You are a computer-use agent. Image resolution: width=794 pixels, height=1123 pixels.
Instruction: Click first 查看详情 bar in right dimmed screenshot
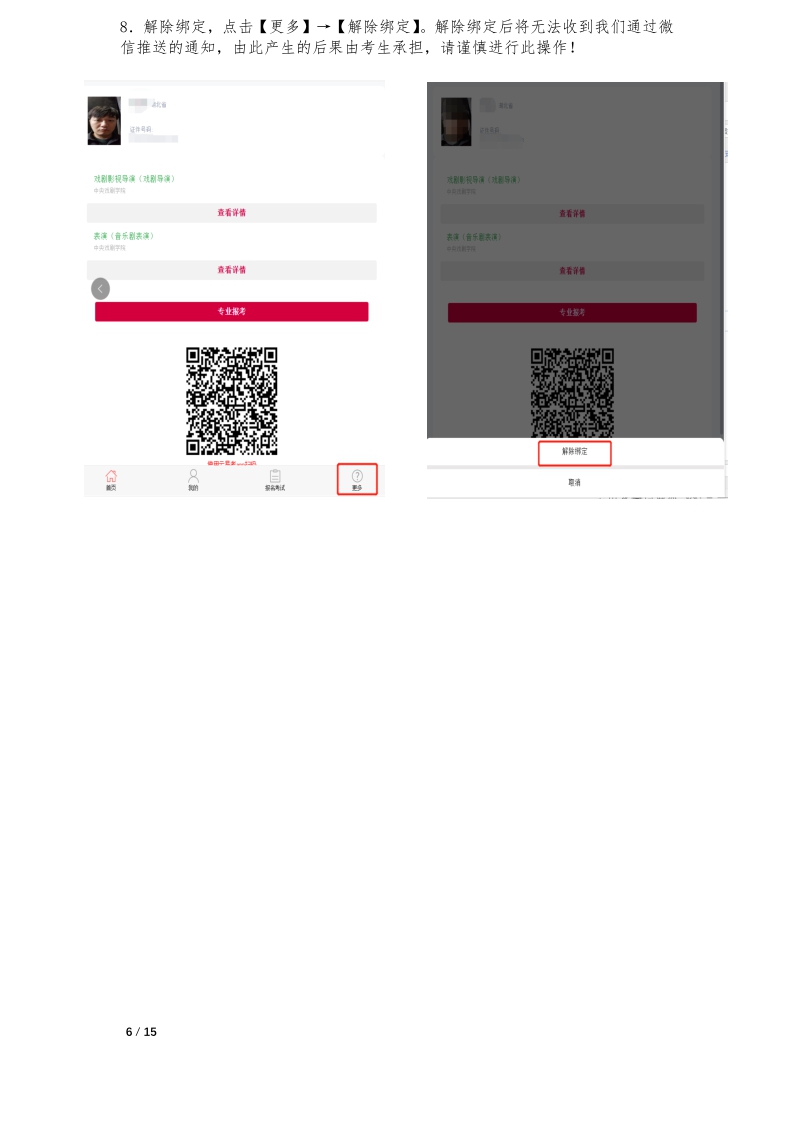coord(572,213)
